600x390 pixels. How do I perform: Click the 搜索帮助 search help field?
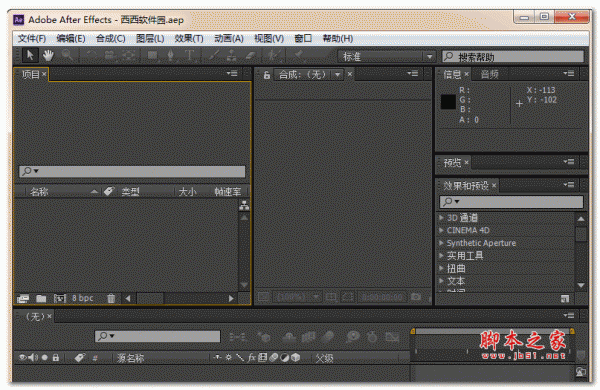pos(513,57)
